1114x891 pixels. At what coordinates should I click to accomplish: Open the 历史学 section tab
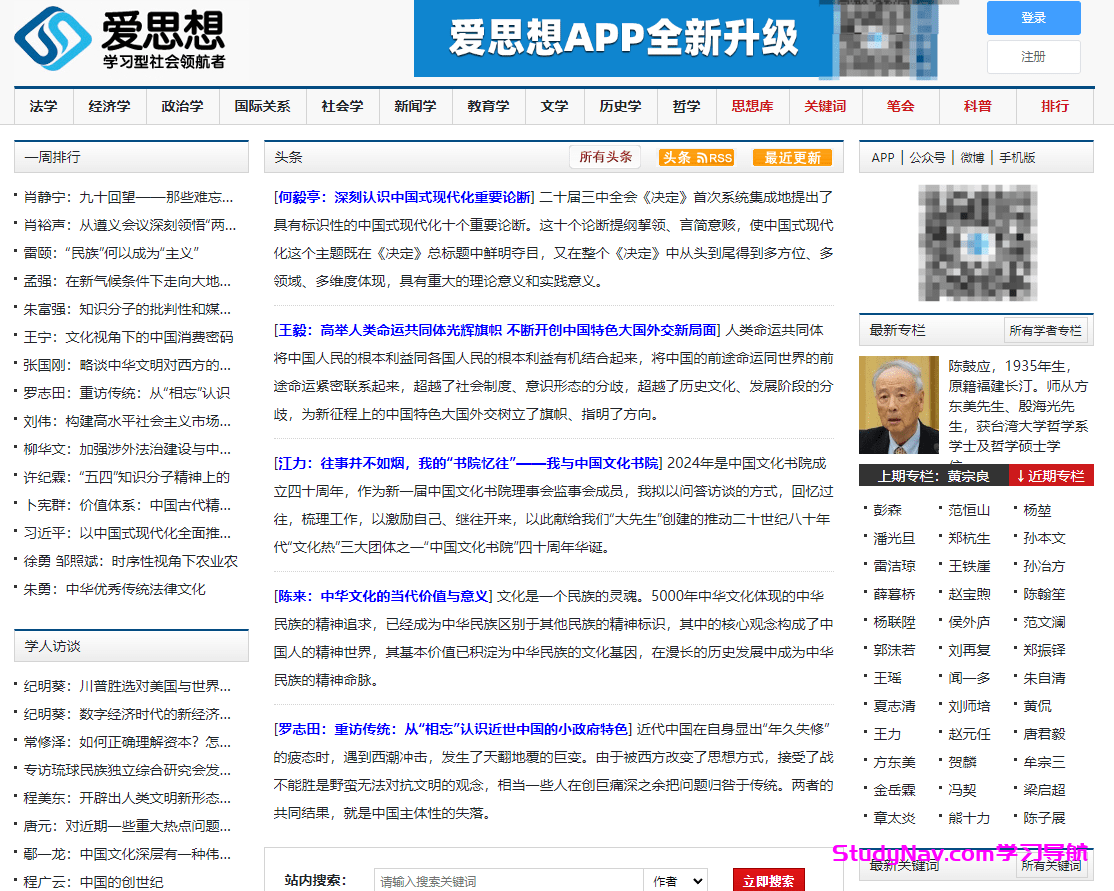pyautogui.click(x=620, y=106)
